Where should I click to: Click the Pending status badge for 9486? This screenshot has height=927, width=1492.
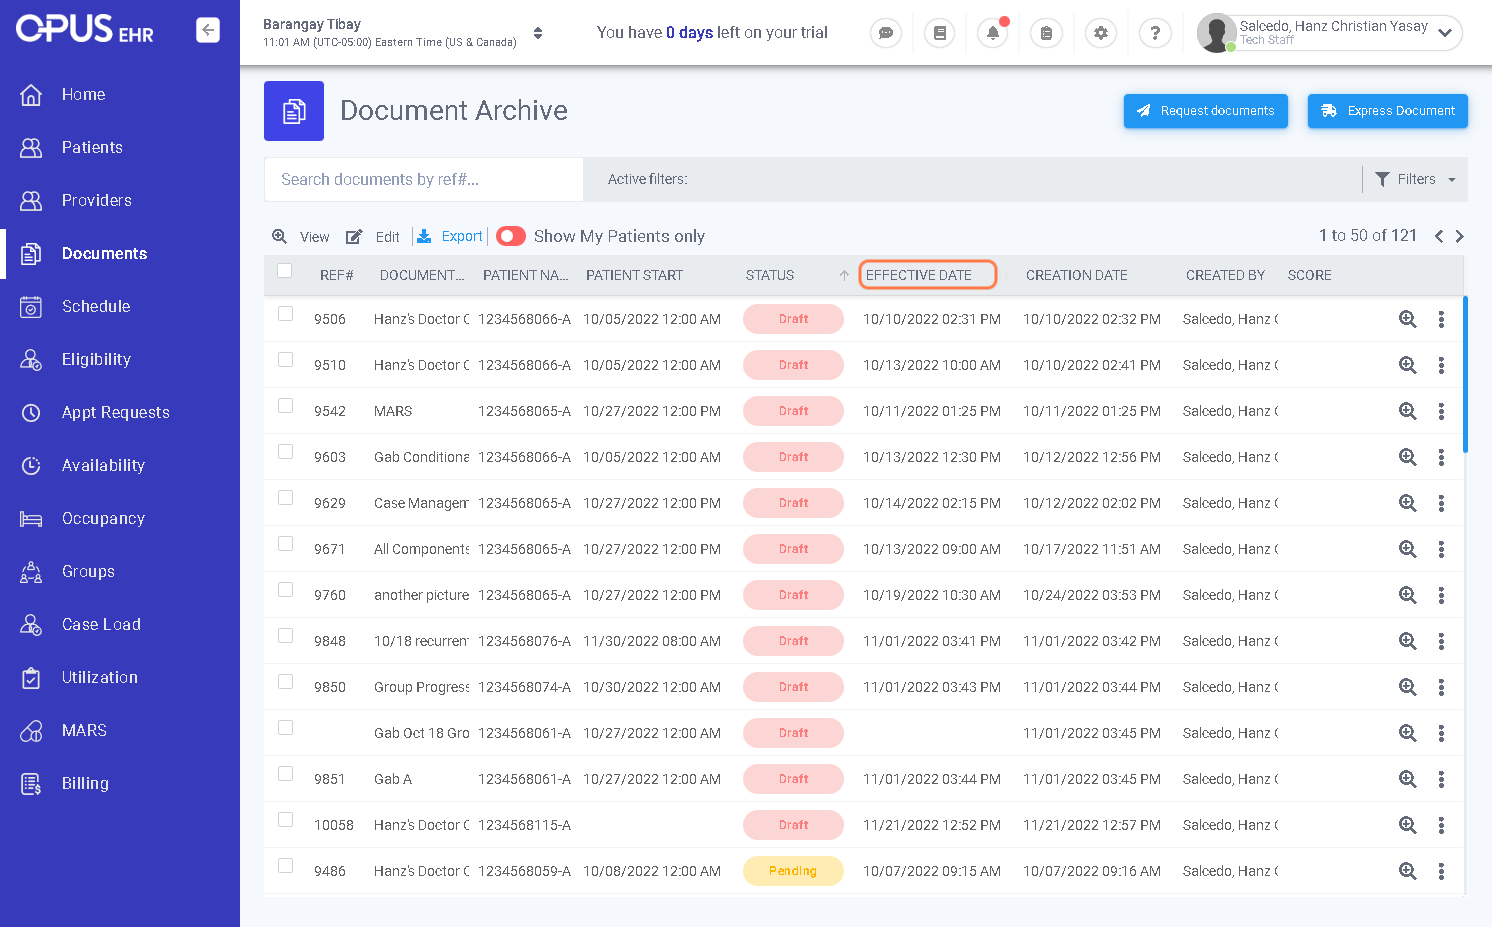pos(793,871)
